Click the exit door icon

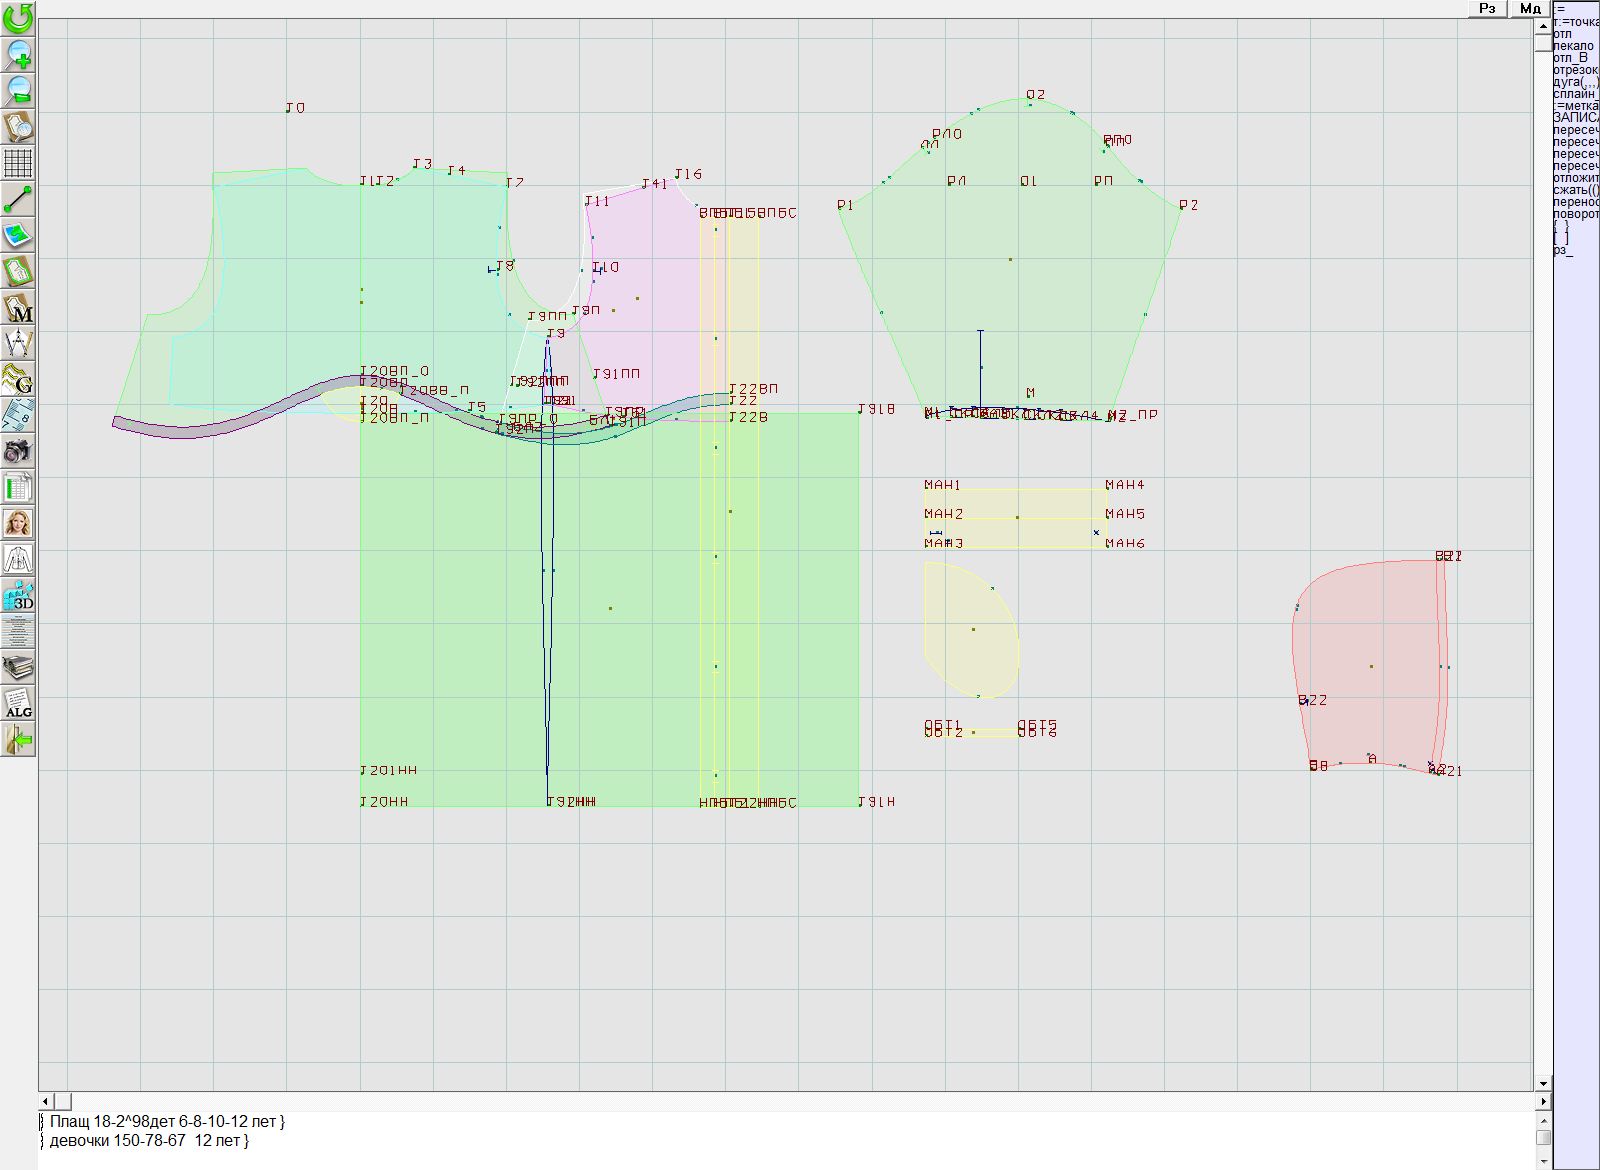(18, 740)
